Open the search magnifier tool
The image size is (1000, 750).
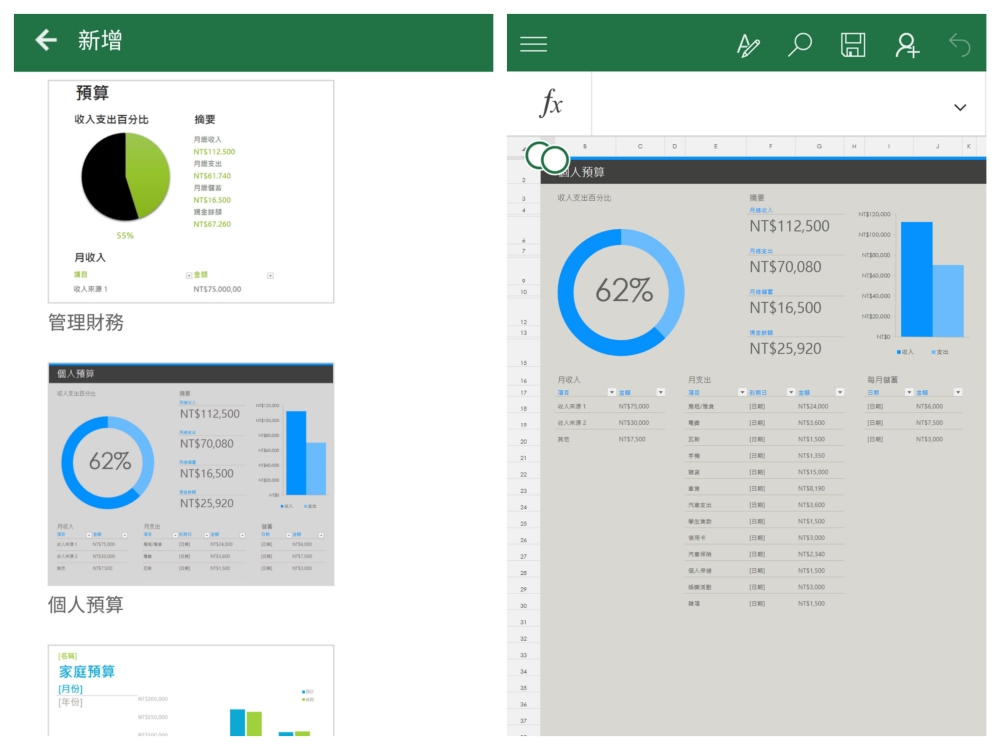pos(800,44)
